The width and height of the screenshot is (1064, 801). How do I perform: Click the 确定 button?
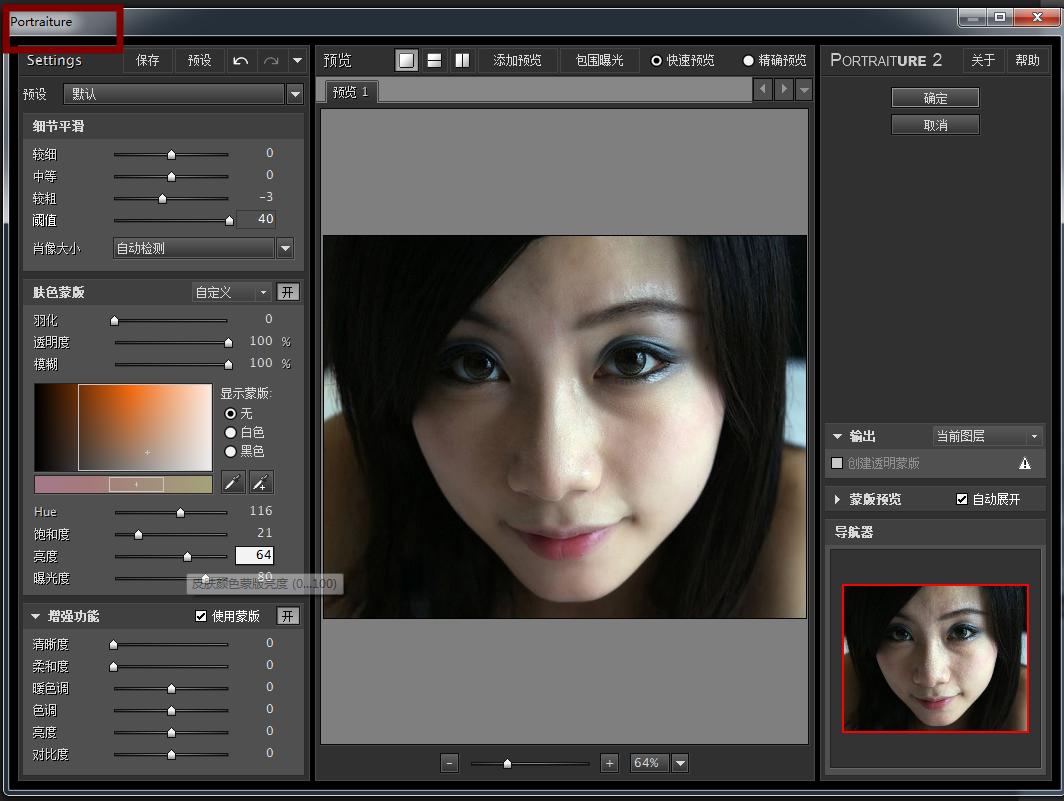click(x=935, y=98)
